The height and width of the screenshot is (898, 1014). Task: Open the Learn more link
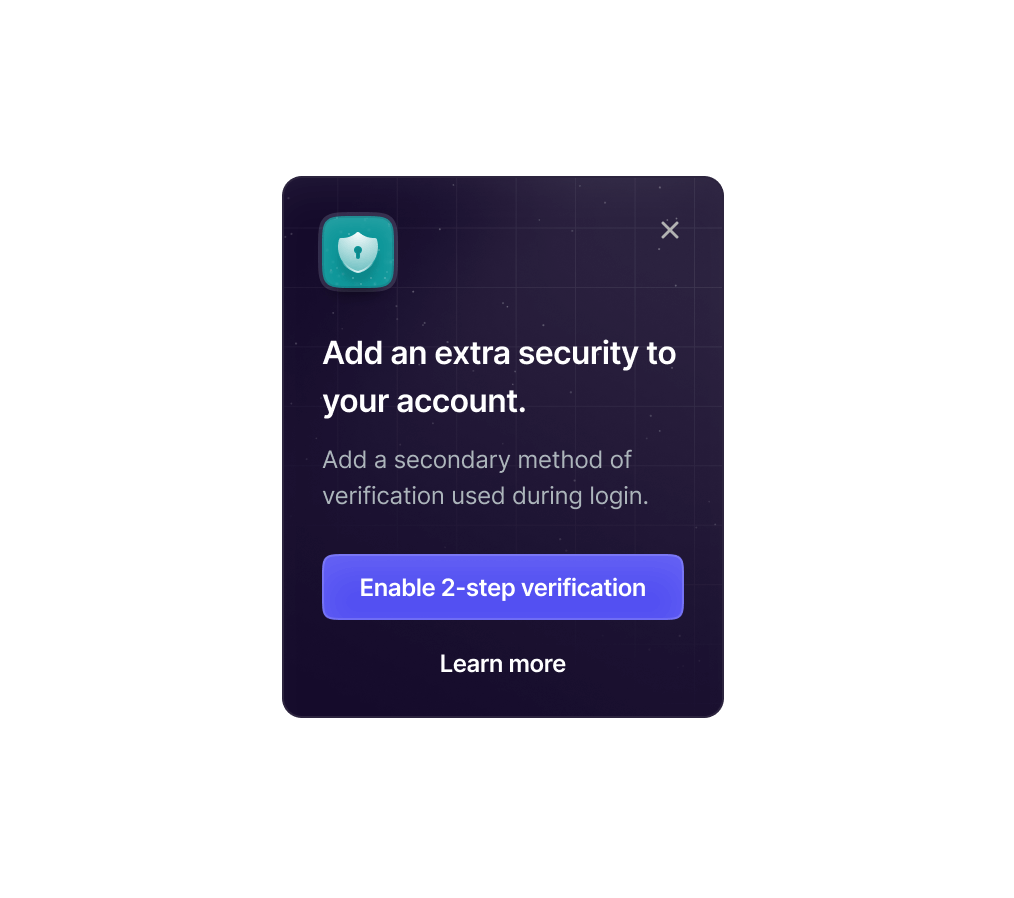(x=502, y=664)
